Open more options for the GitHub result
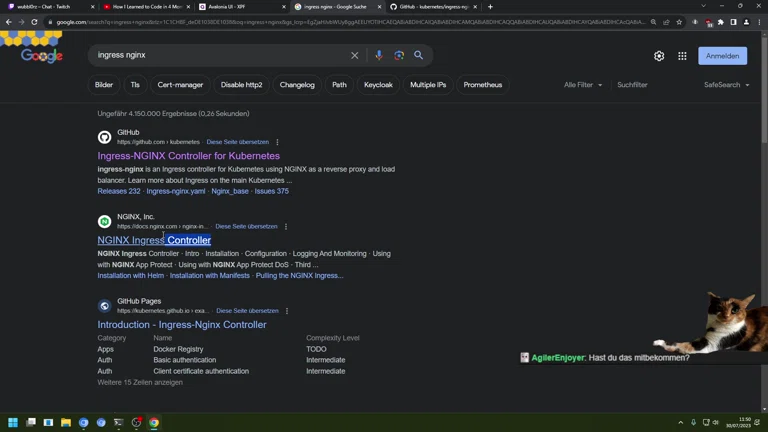Image resolution: width=768 pixels, height=432 pixels. 277,142
